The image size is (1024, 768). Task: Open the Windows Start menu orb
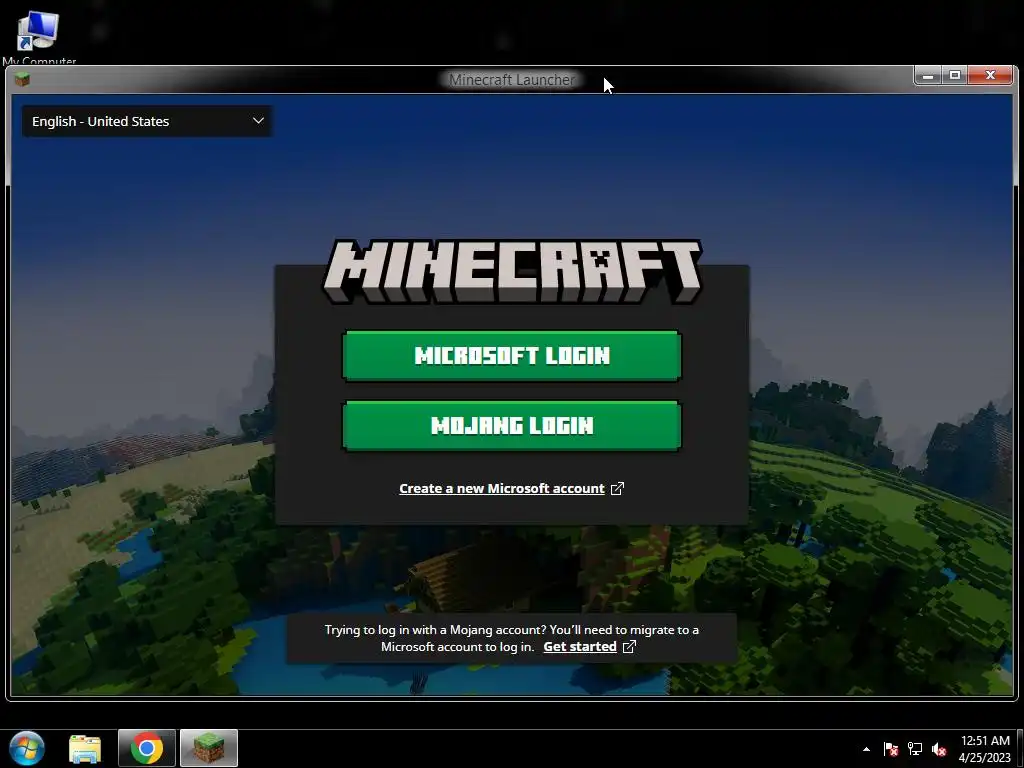[x=27, y=748]
